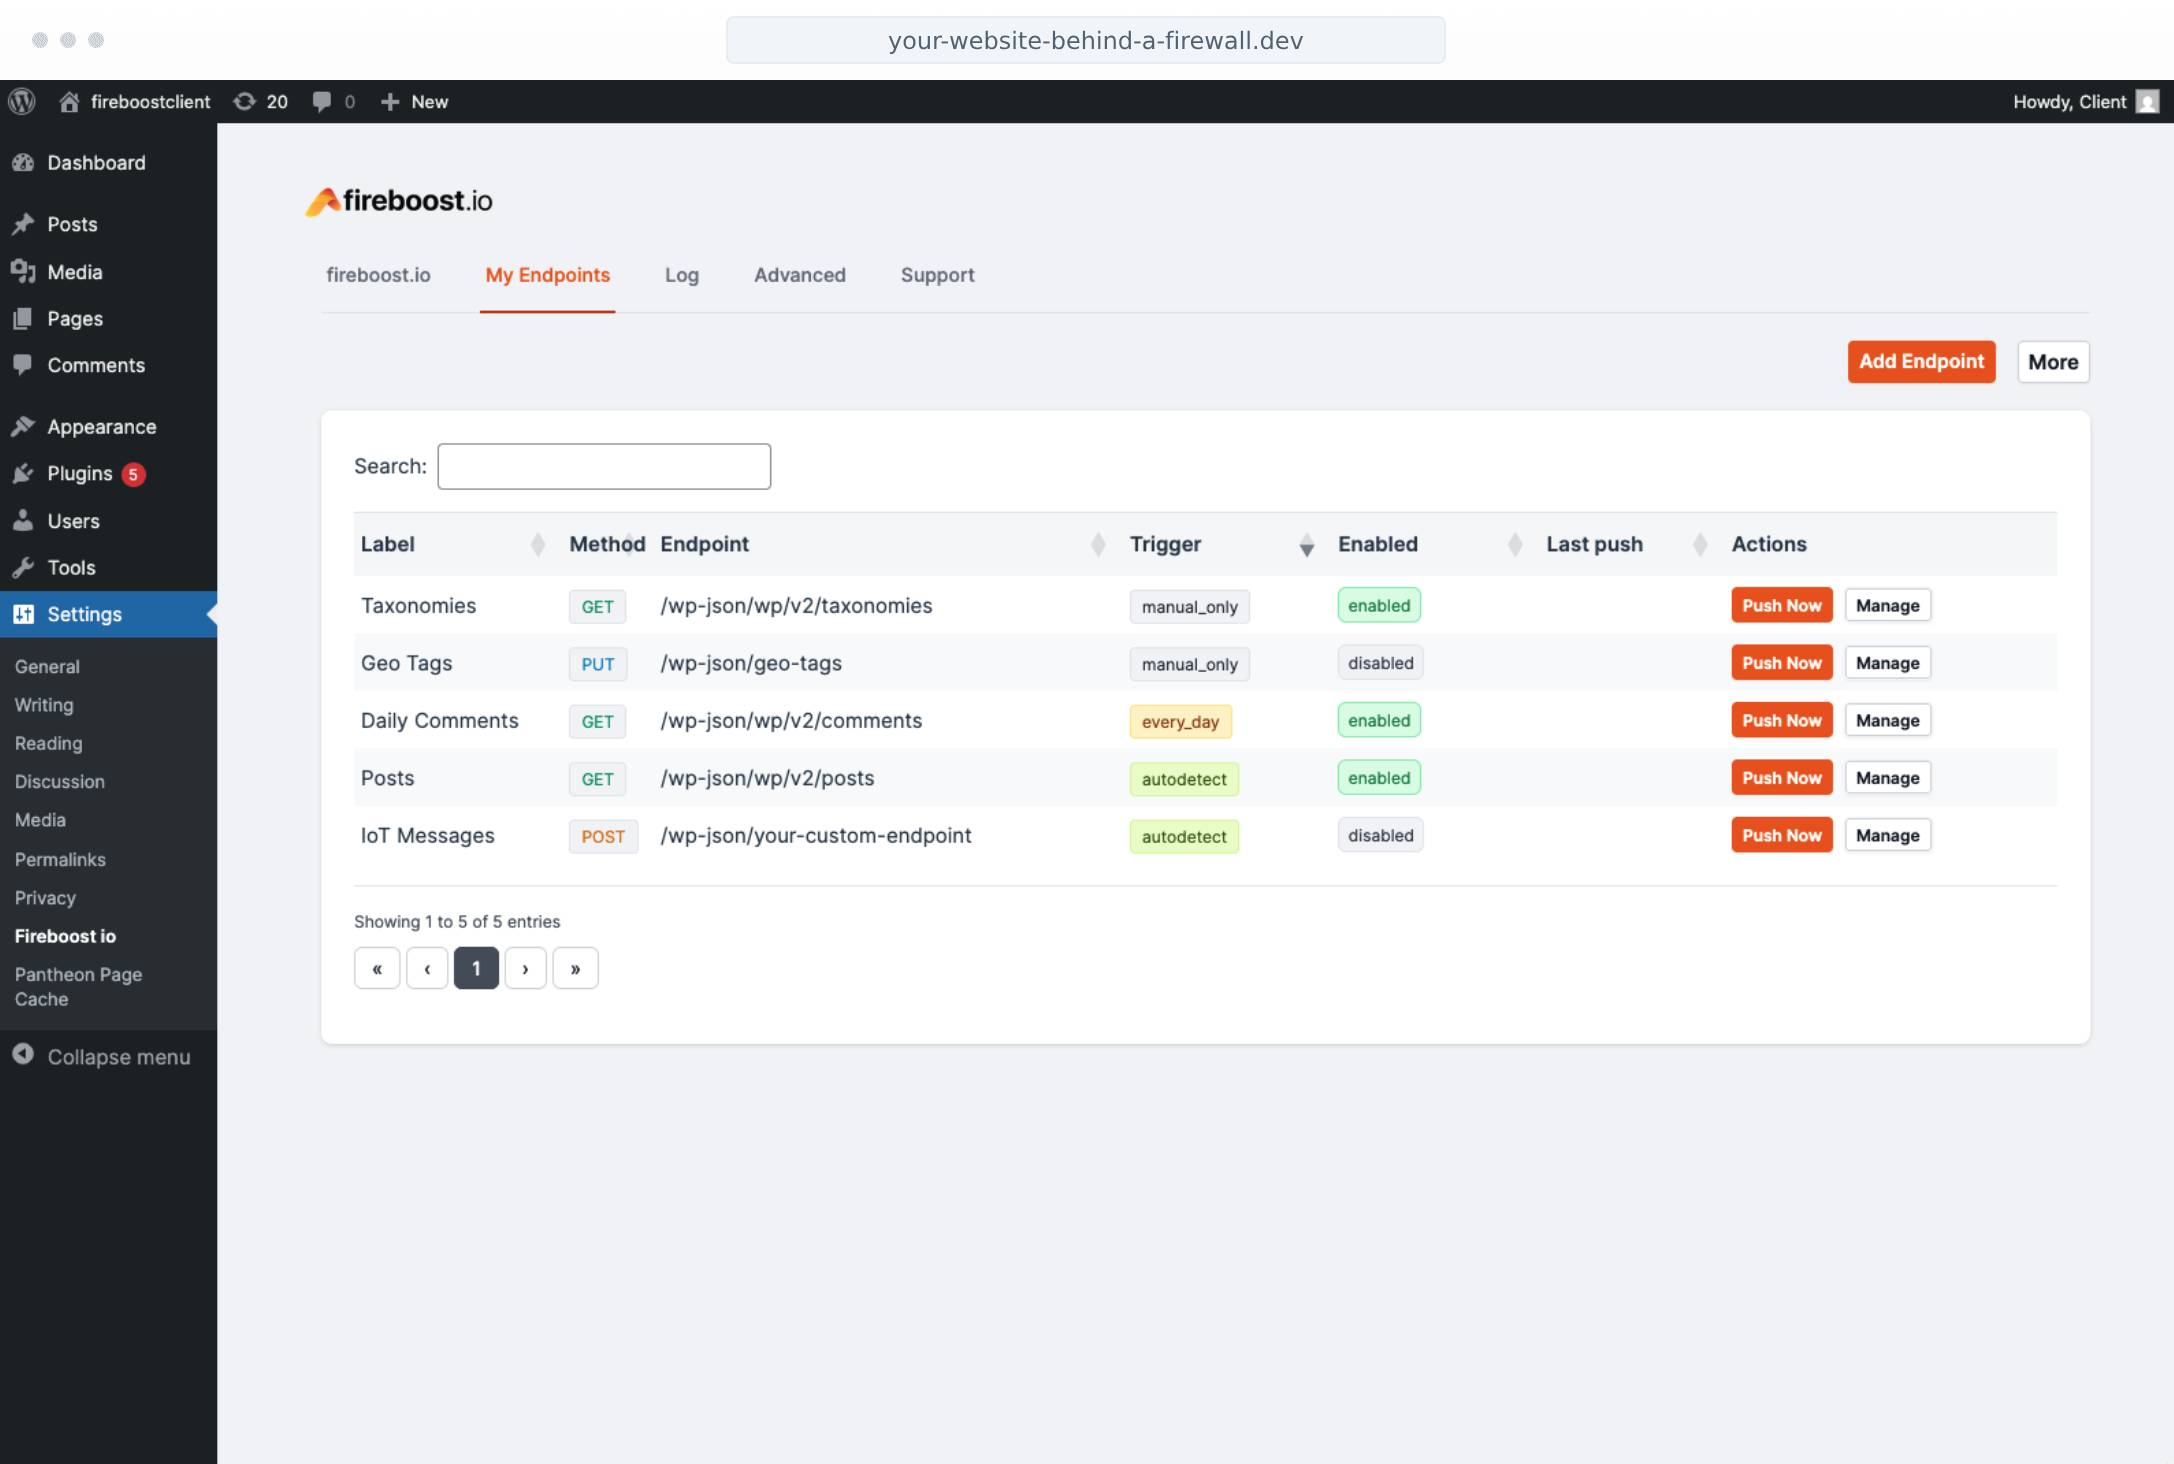Click the Settings sliders icon
2174x1464 pixels.
pyautogui.click(x=23, y=614)
